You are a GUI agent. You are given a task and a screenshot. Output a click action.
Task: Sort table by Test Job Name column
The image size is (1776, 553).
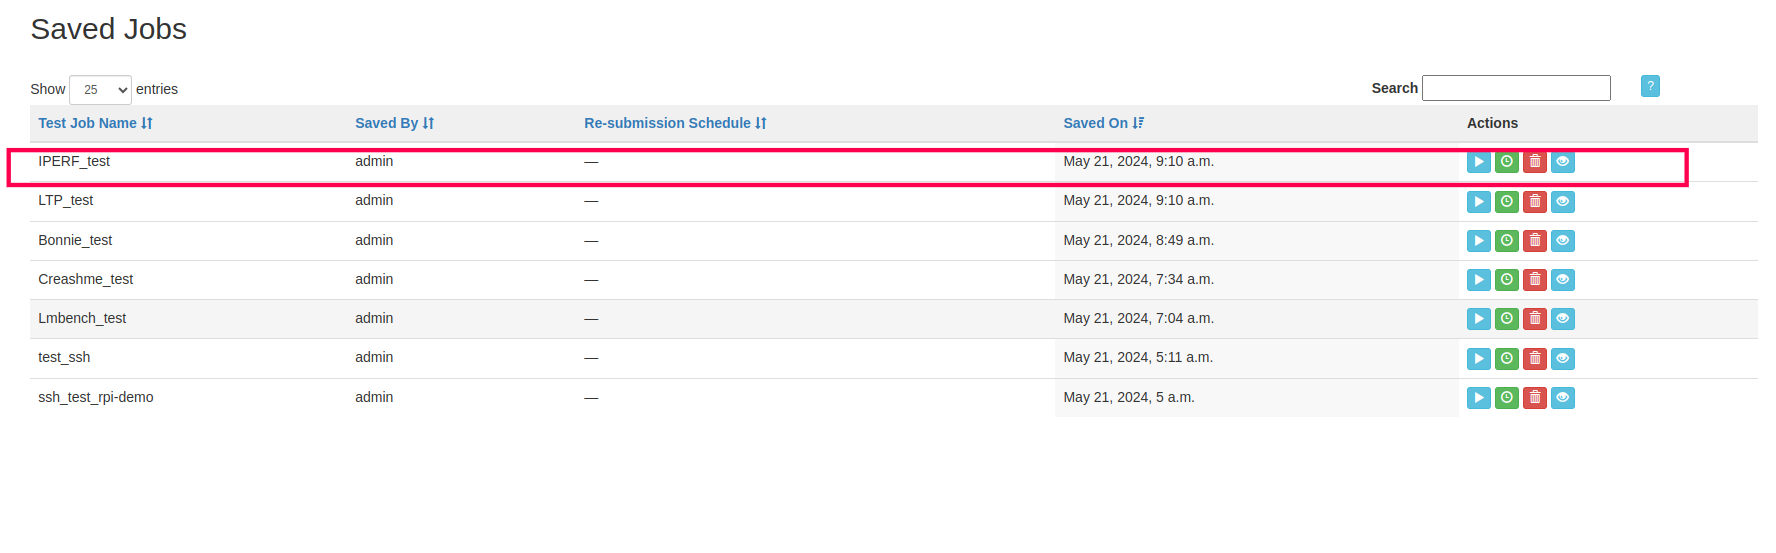pyautogui.click(x=95, y=123)
